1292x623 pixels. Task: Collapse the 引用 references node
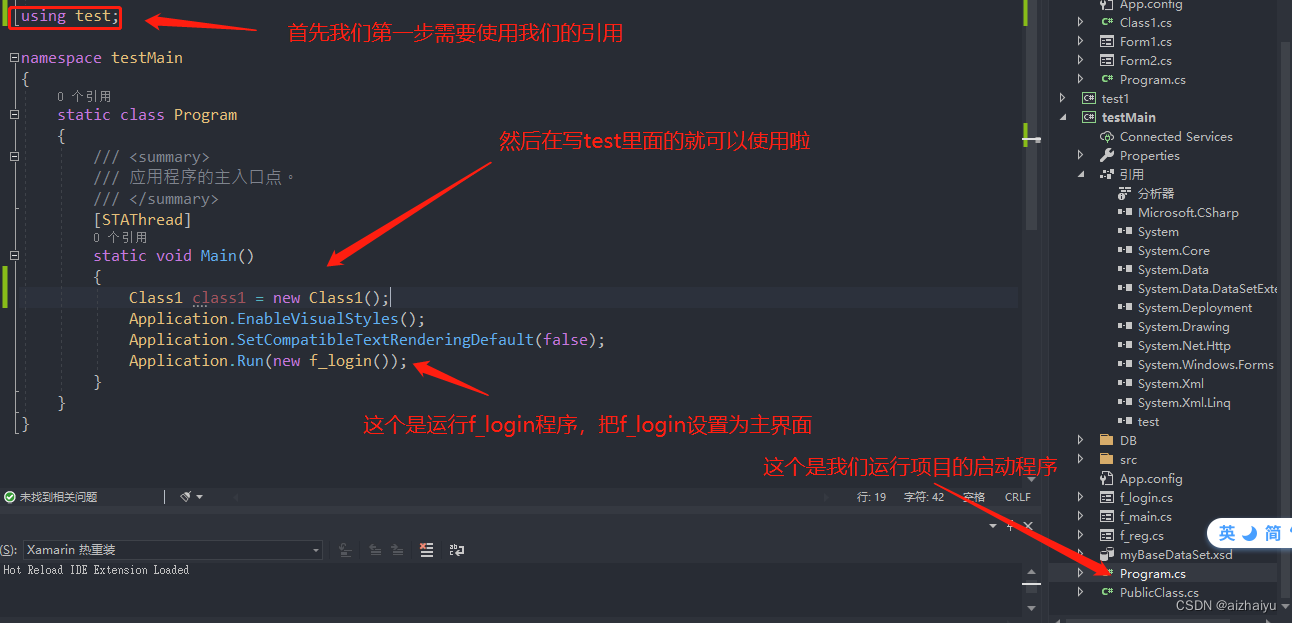pyautogui.click(x=1081, y=174)
